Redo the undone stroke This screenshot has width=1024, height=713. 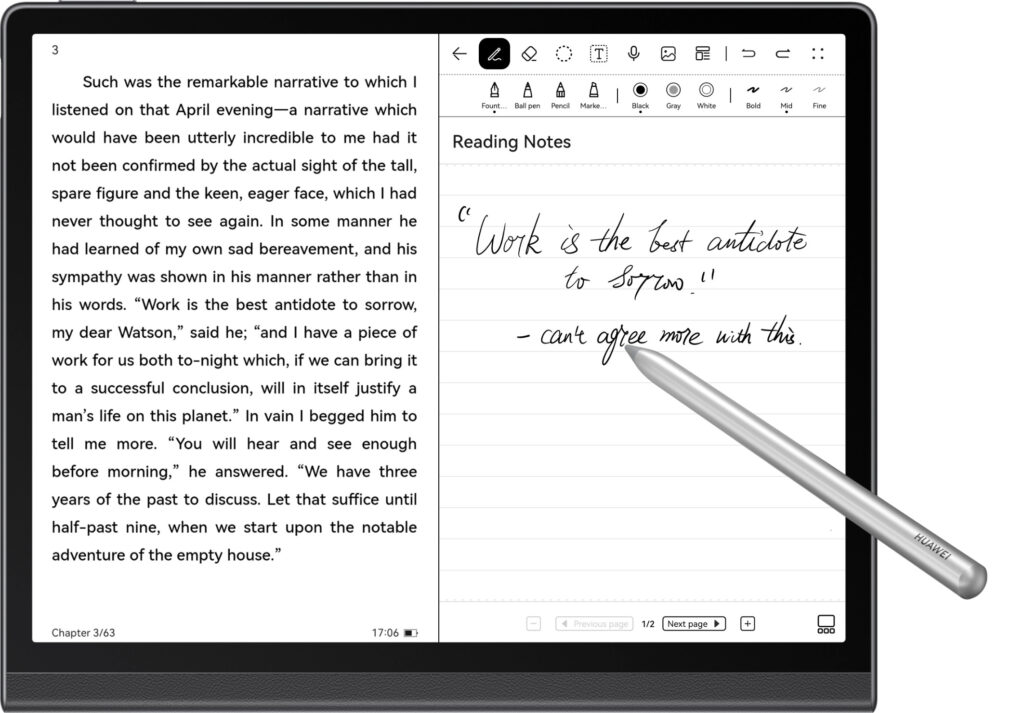782,54
